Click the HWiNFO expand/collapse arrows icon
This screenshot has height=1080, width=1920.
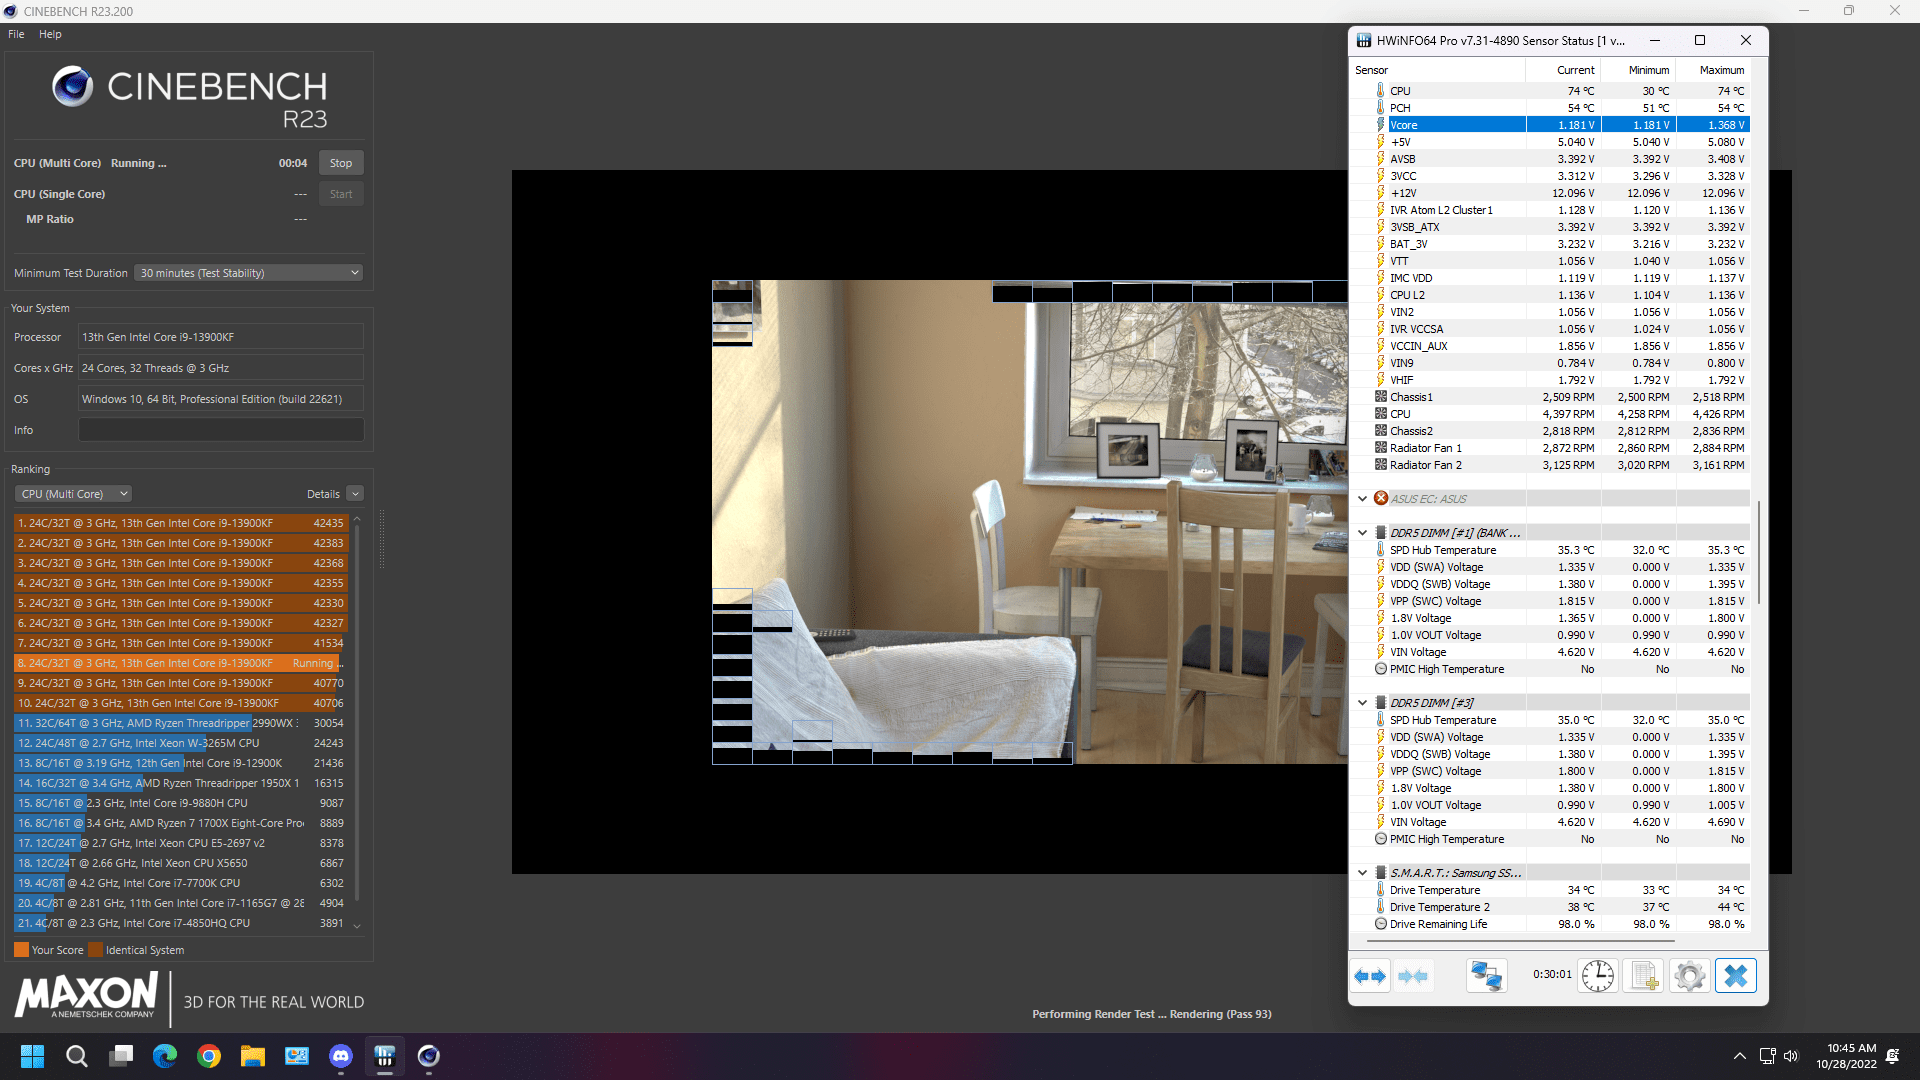click(x=1370, y=976)
